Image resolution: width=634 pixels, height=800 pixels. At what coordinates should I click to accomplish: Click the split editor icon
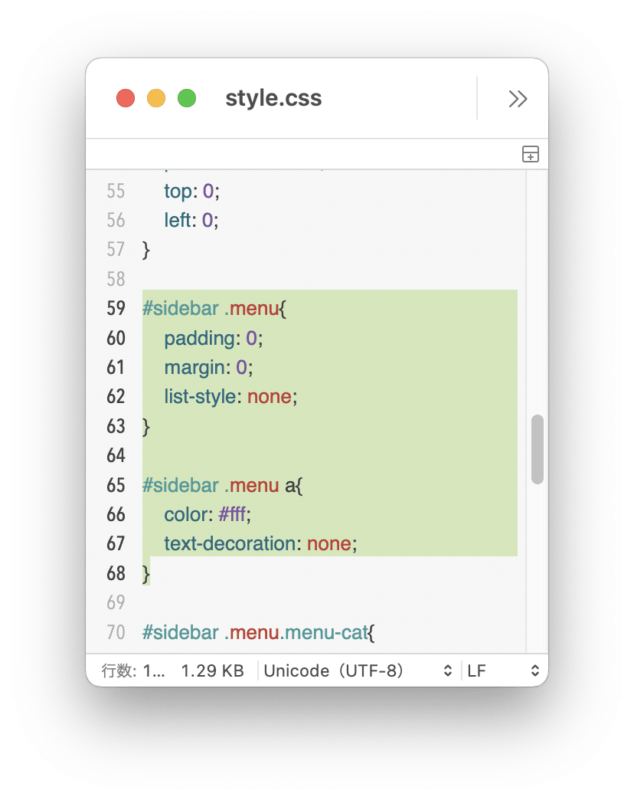[530, 154]
